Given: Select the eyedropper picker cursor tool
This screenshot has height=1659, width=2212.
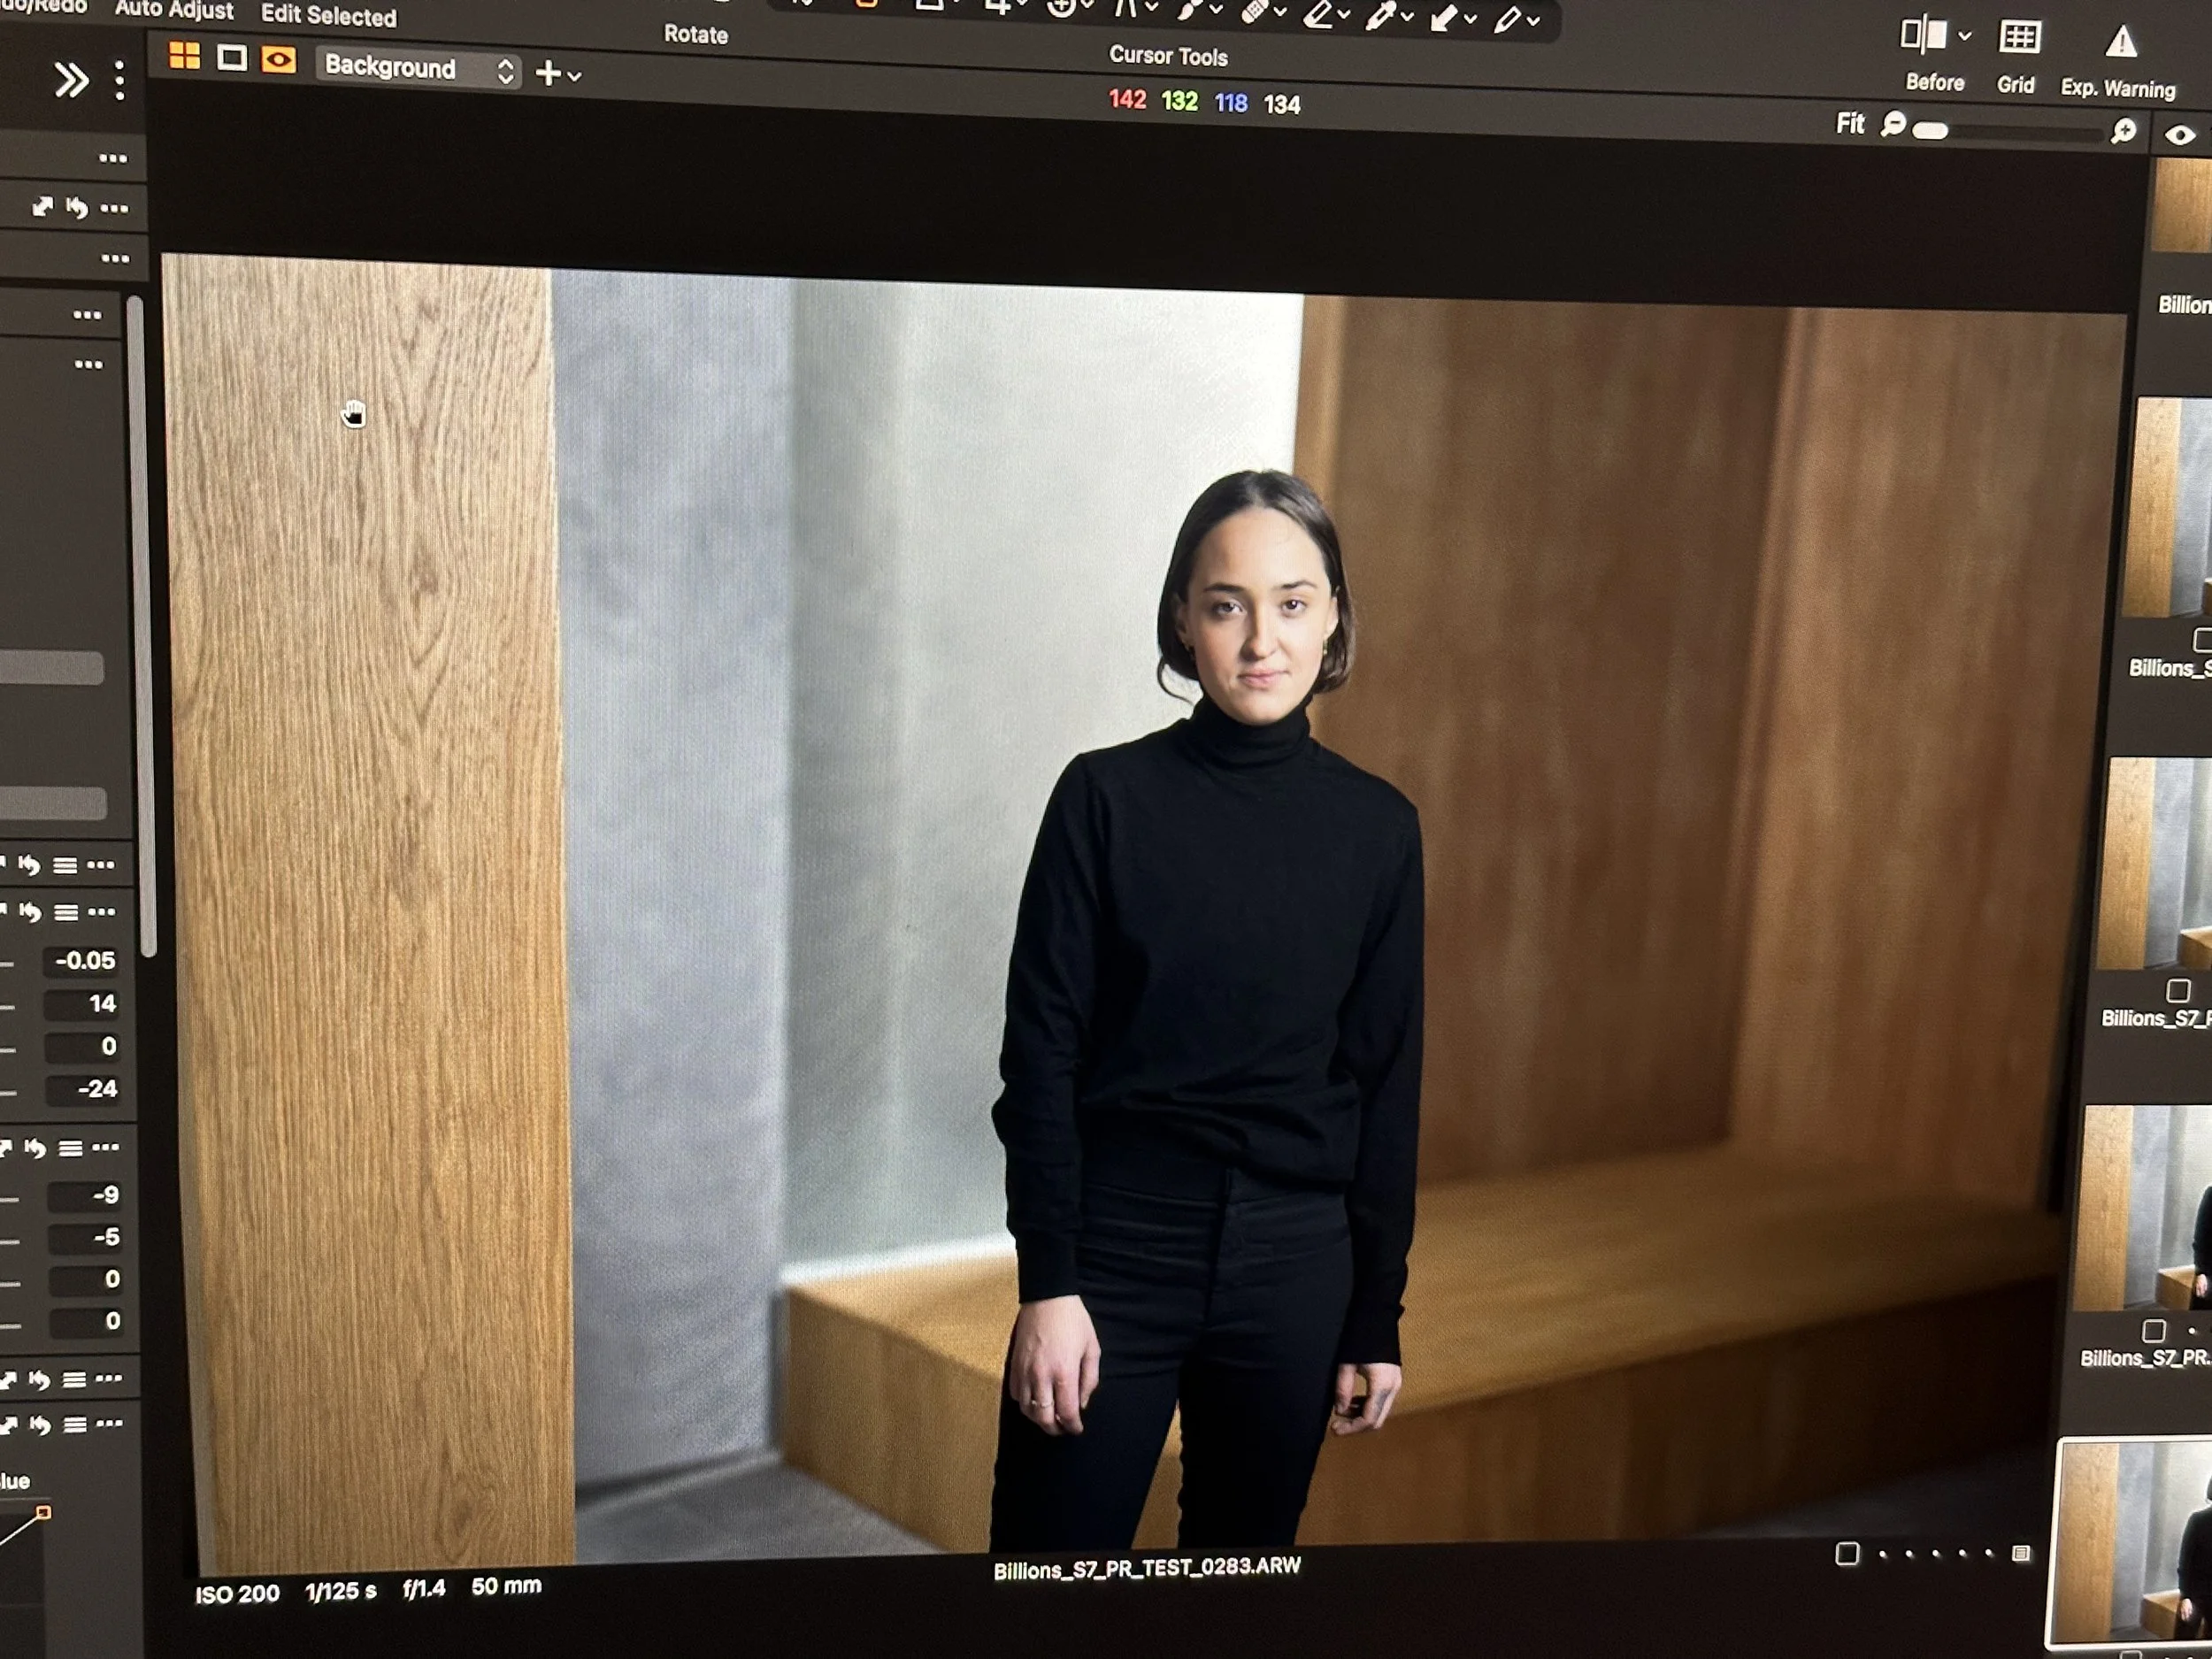Looking at the screenshot, I should (x=1380, y=15).
